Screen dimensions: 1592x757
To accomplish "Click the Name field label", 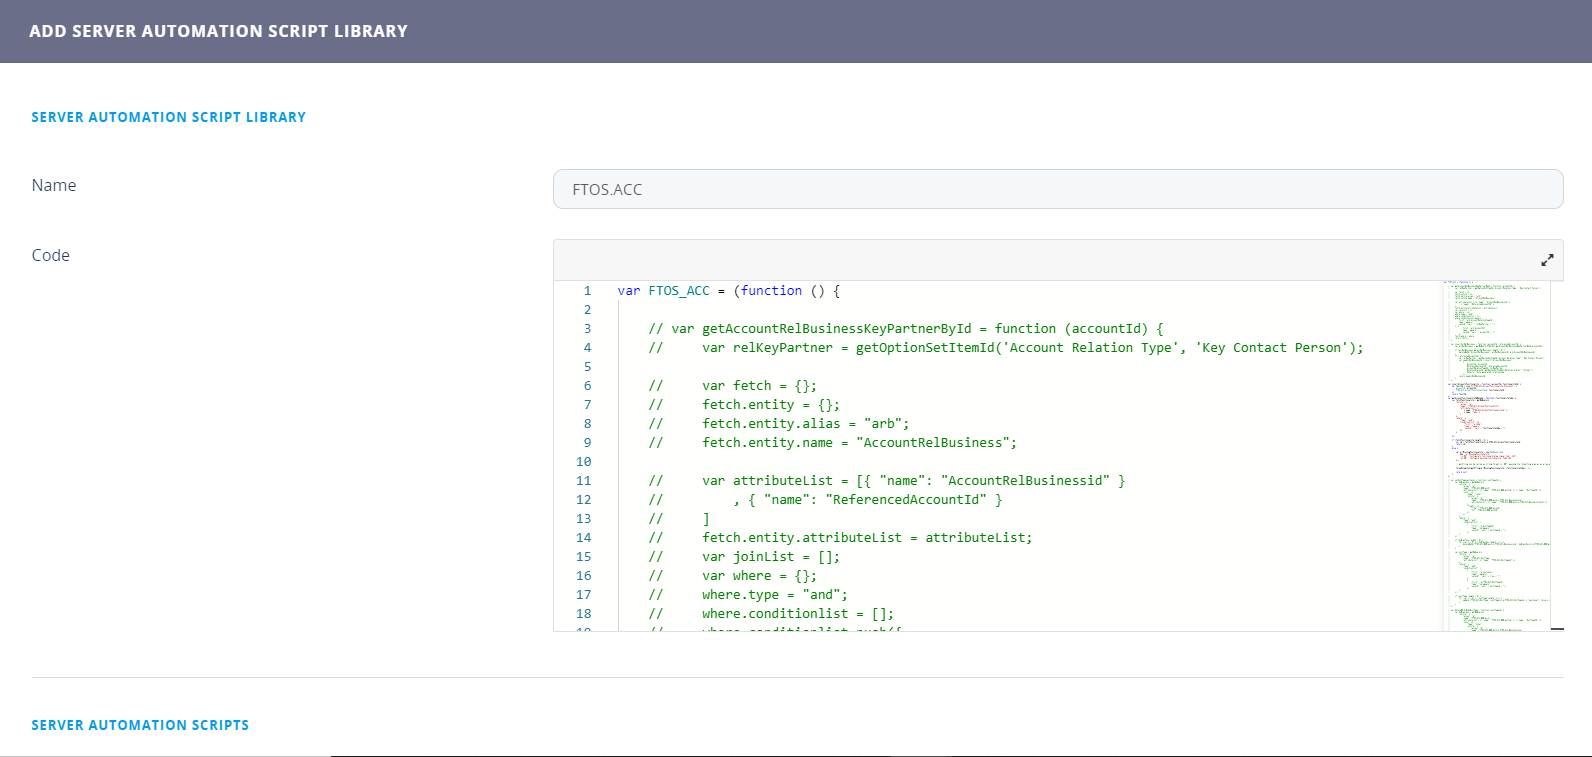I will pyautogui.click(x=54, y=185).
